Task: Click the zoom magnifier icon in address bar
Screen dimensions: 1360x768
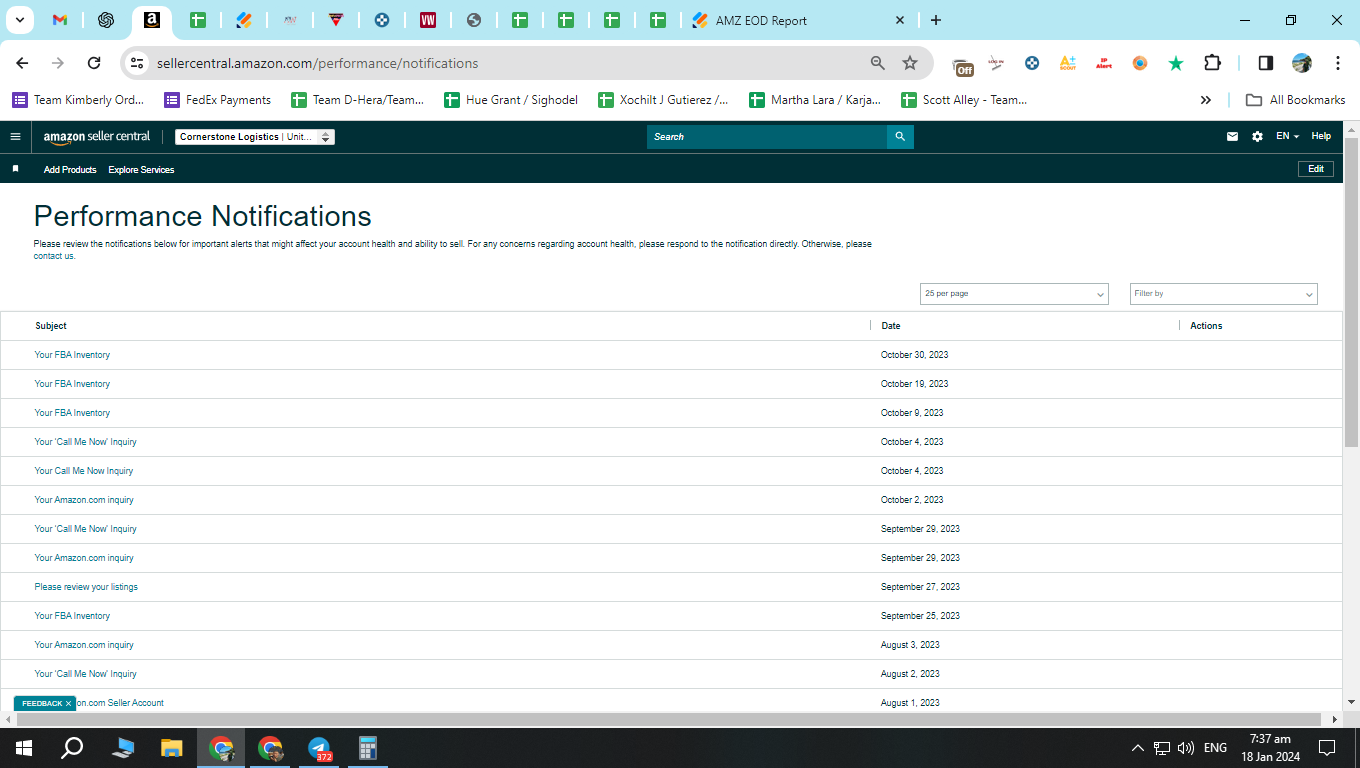Action: coord(878,63)
